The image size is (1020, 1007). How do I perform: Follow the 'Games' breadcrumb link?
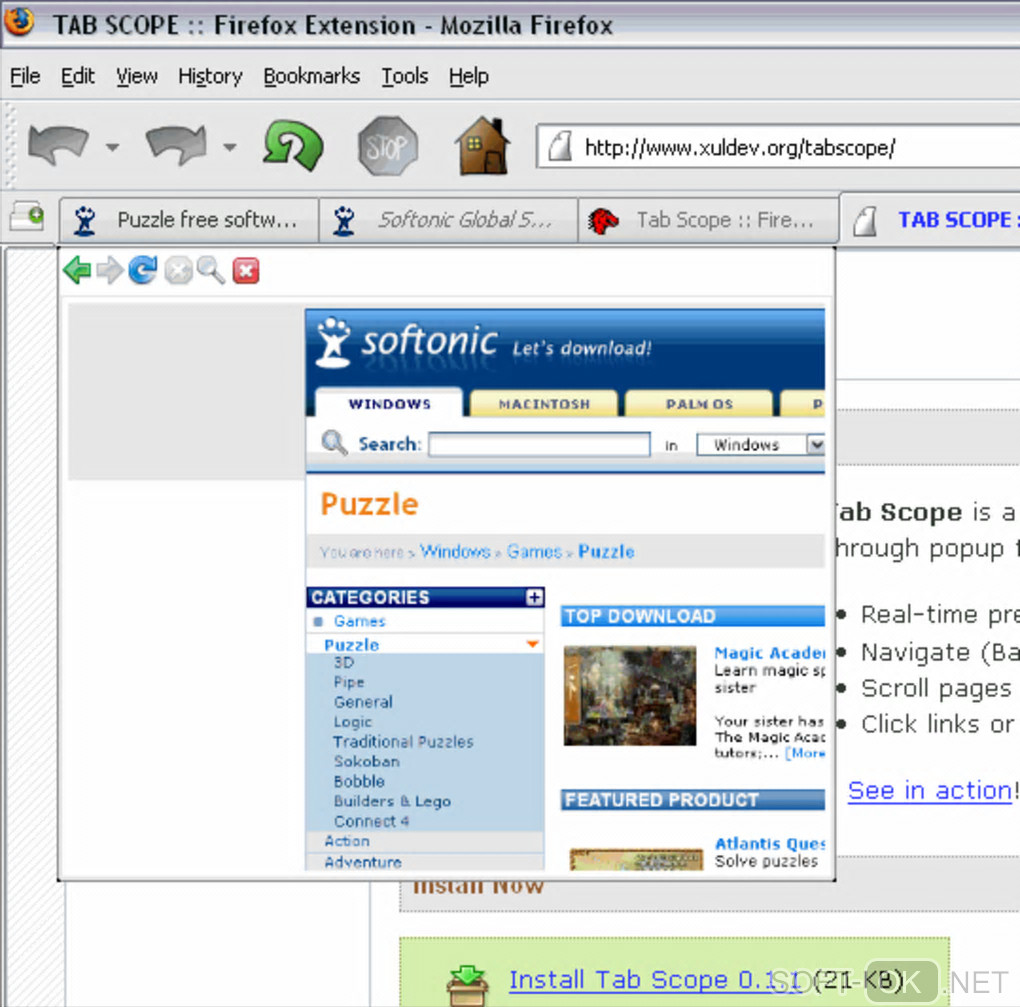click(x=534, y=552)
